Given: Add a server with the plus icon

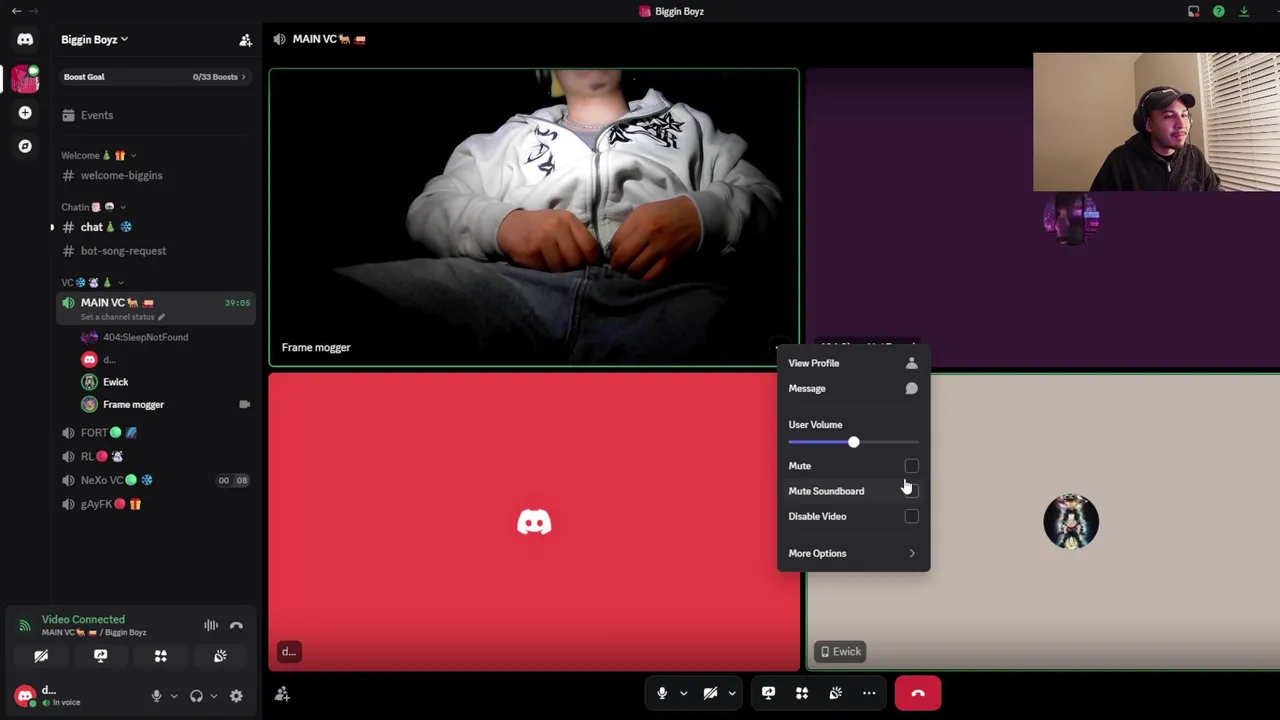Looking at the screenshot, I should click(x=25, y=112).
